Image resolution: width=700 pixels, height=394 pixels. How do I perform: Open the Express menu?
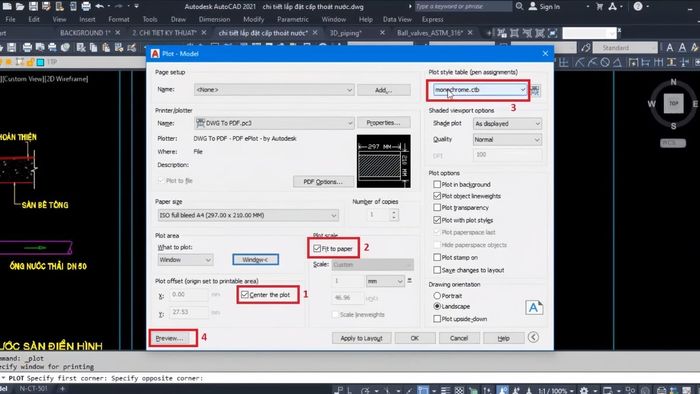coord(433,20)
